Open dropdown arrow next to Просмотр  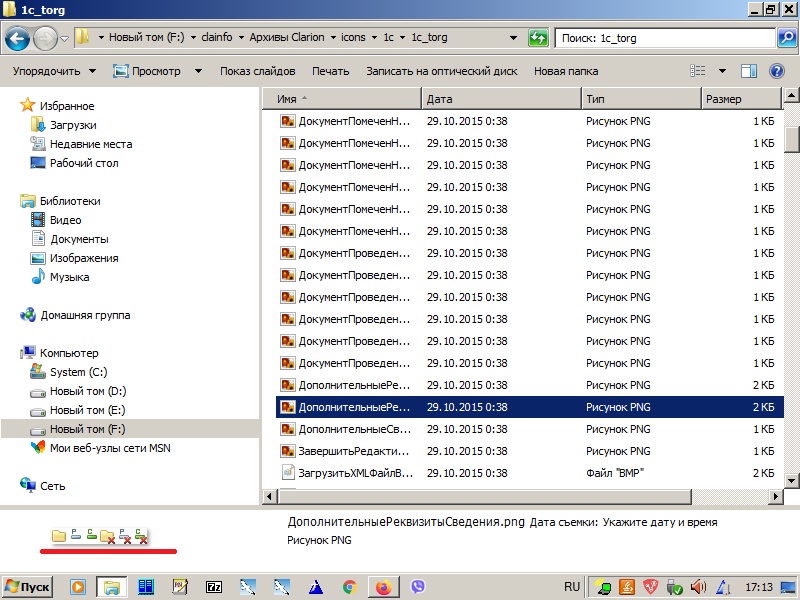coord(198,71)
